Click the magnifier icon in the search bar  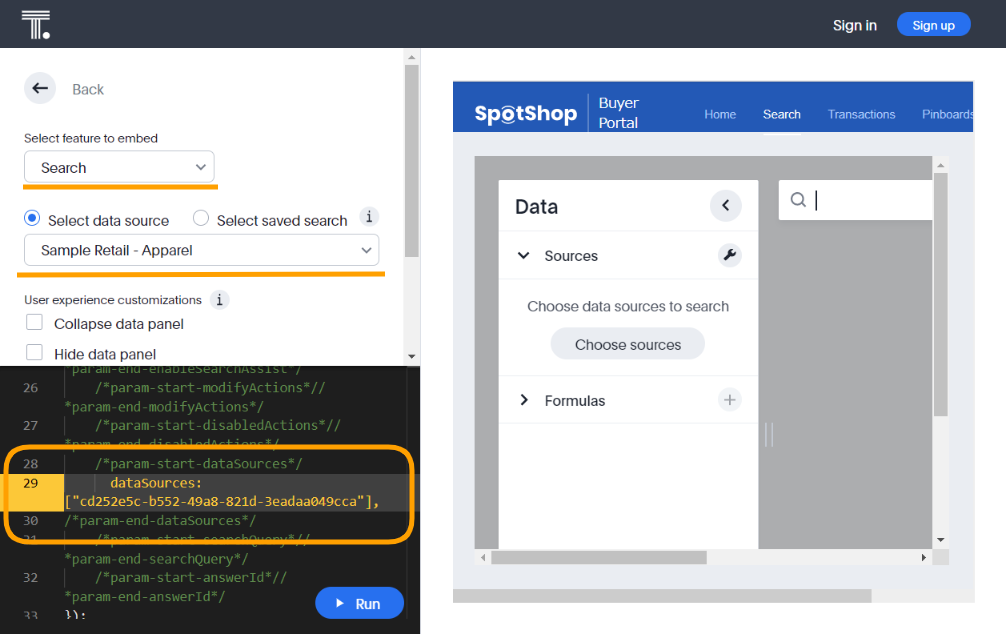(797, 200)
